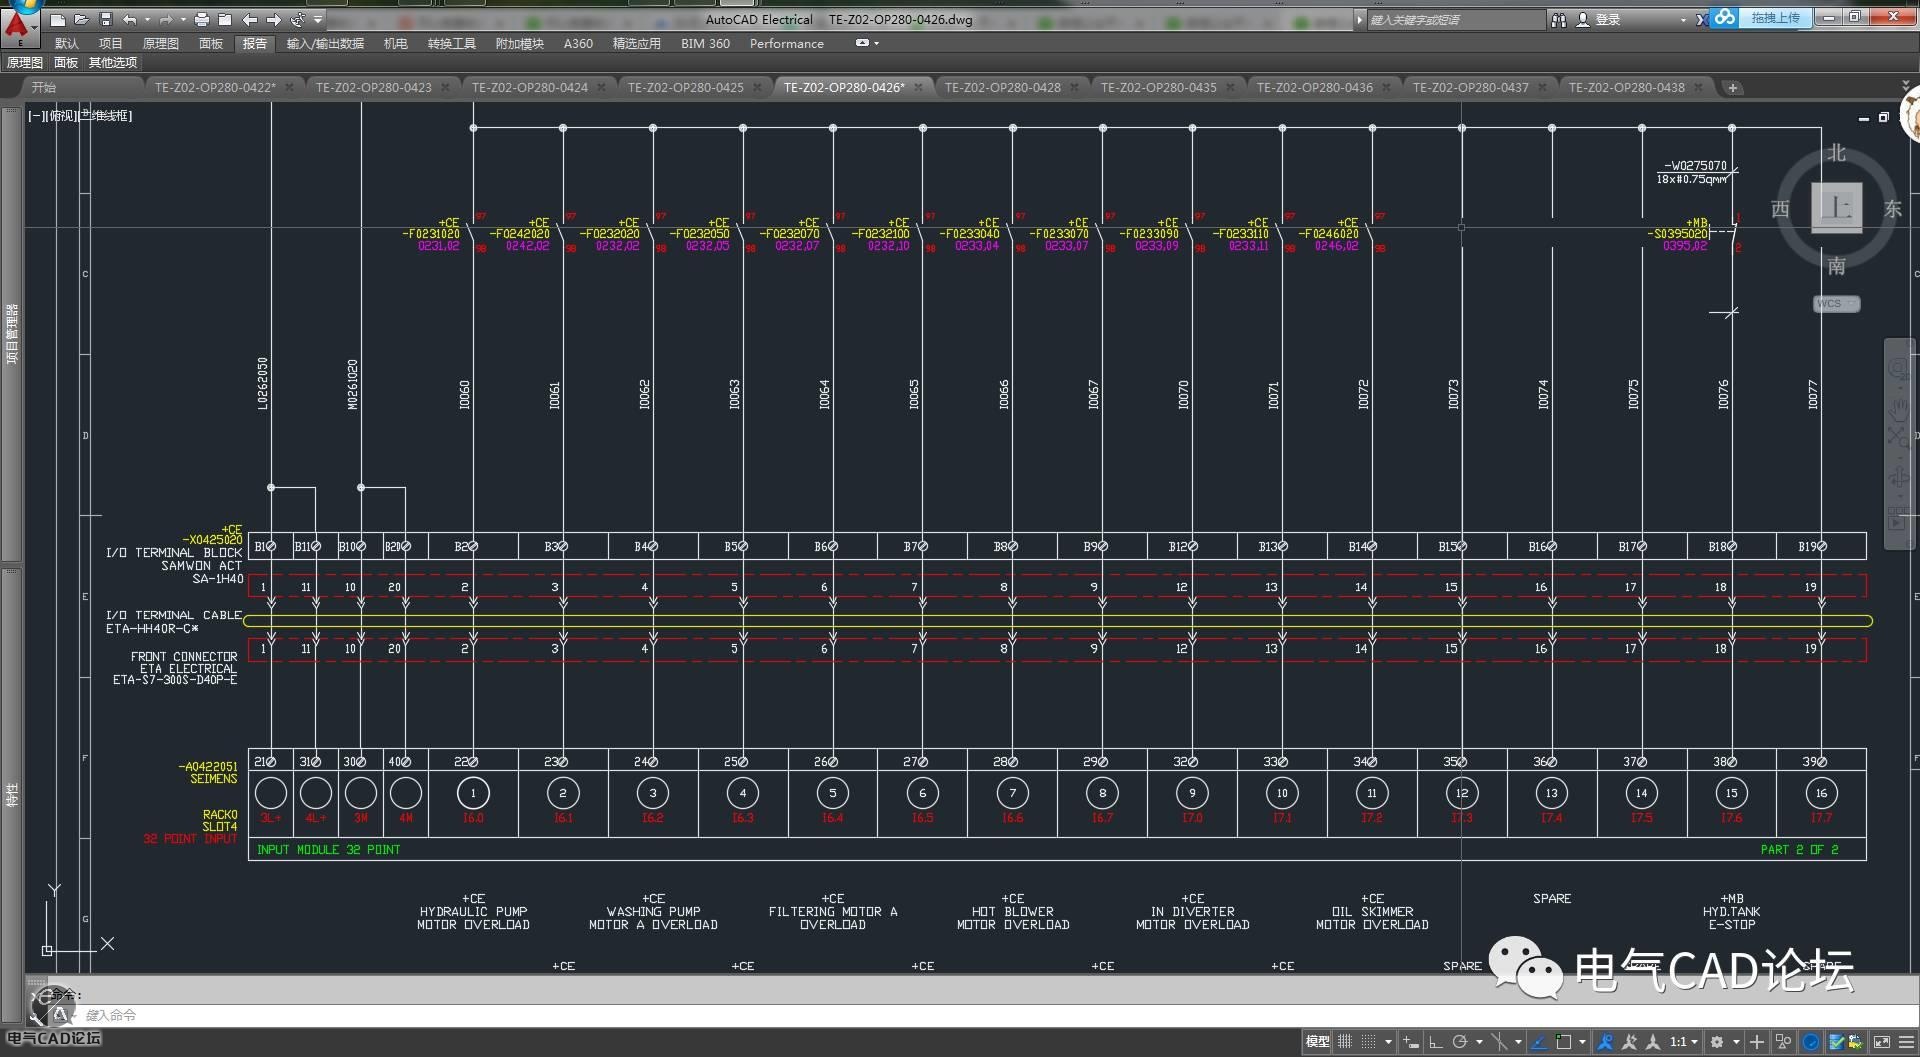The image size is (1920, 1057).
Task: Open status bar customization hamburger menu
Action: pos(1906,1042)
